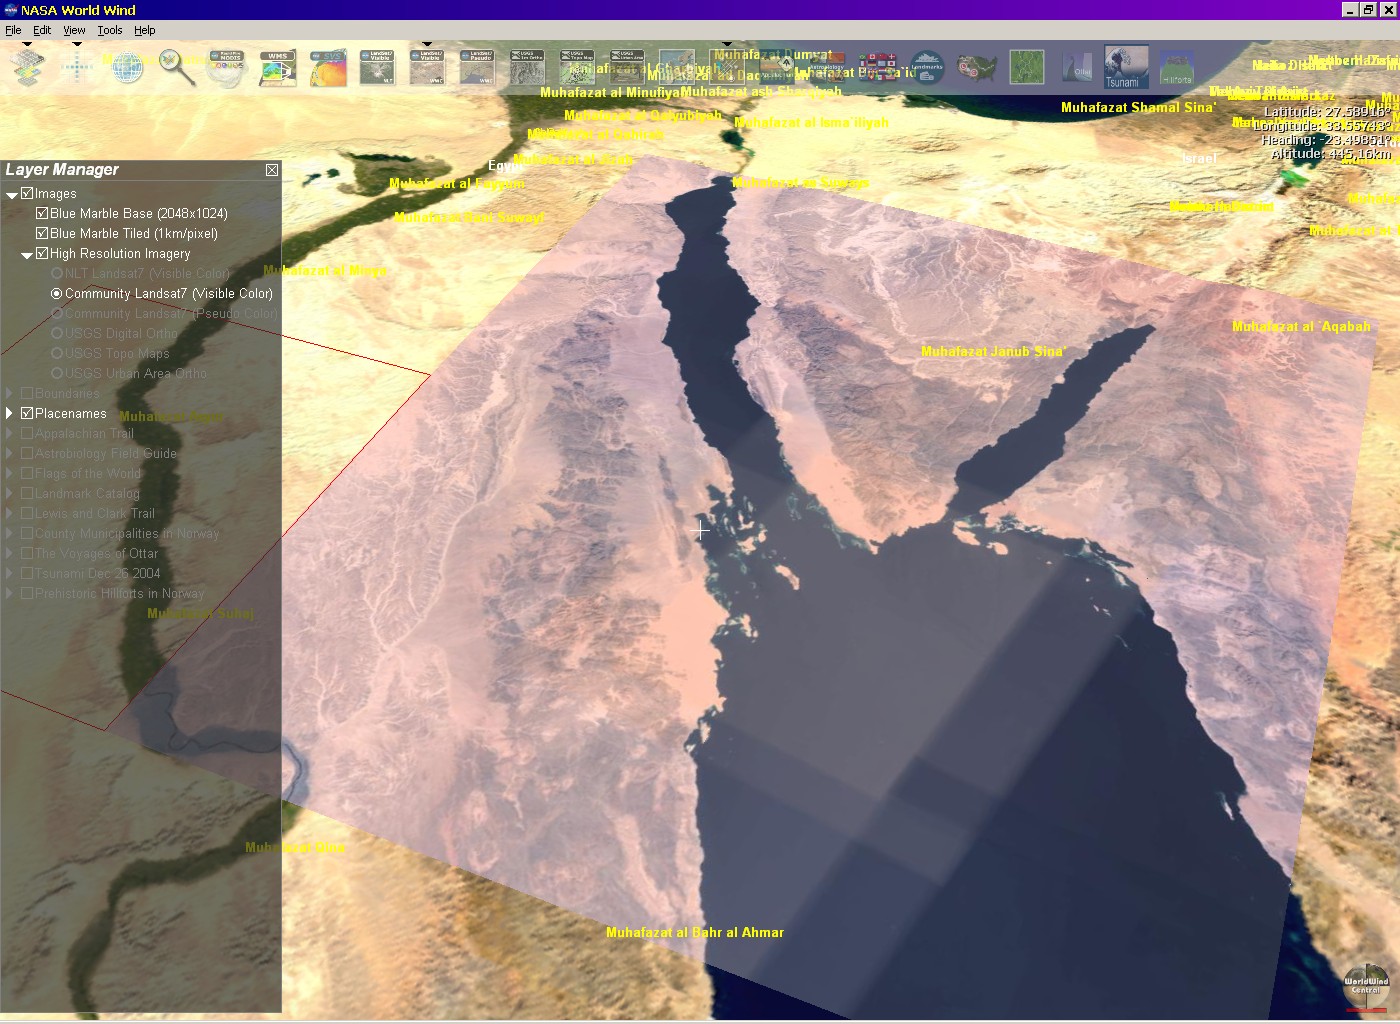1400x1024 pixels.
Task: Toggle the Lewis and Clark US map icon
Action: pos(978,67)
